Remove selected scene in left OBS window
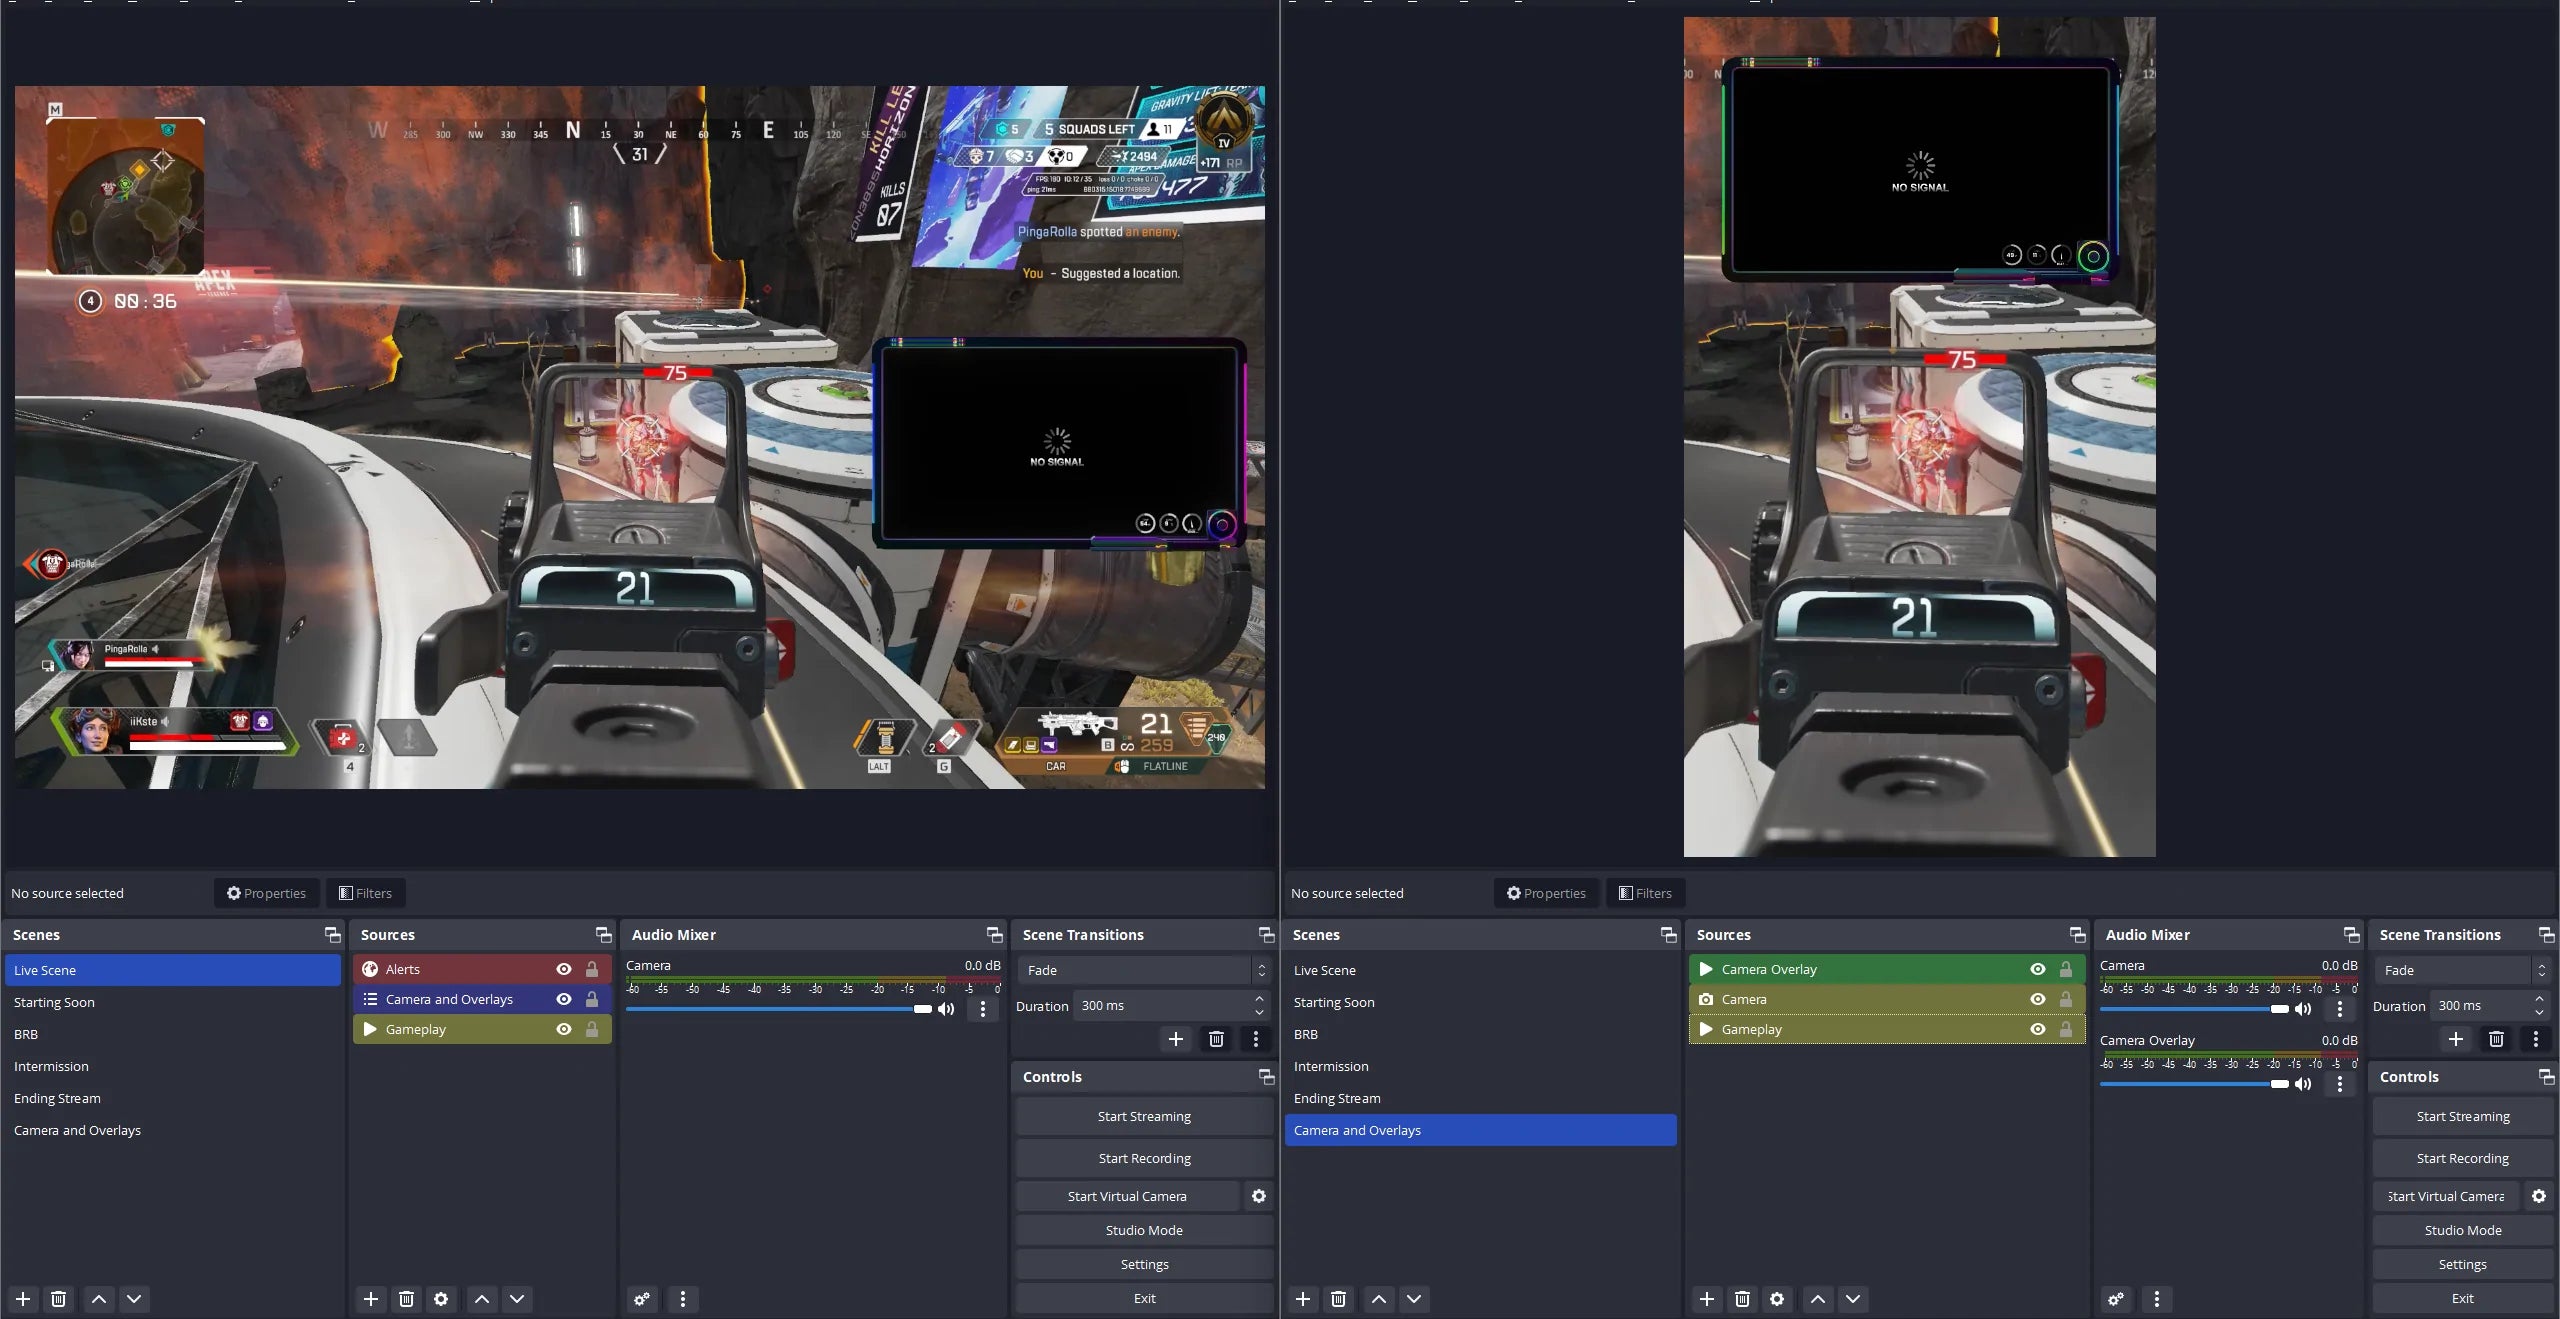 (x=58, y=1299)
